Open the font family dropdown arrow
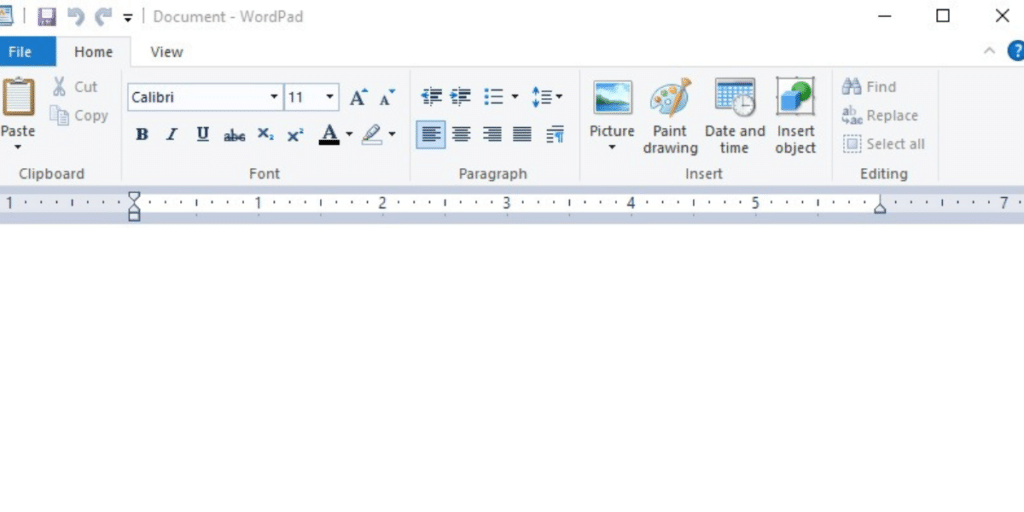Image resolution: width=1024 pixels, height=512 pixels. [x=274, y=97]
